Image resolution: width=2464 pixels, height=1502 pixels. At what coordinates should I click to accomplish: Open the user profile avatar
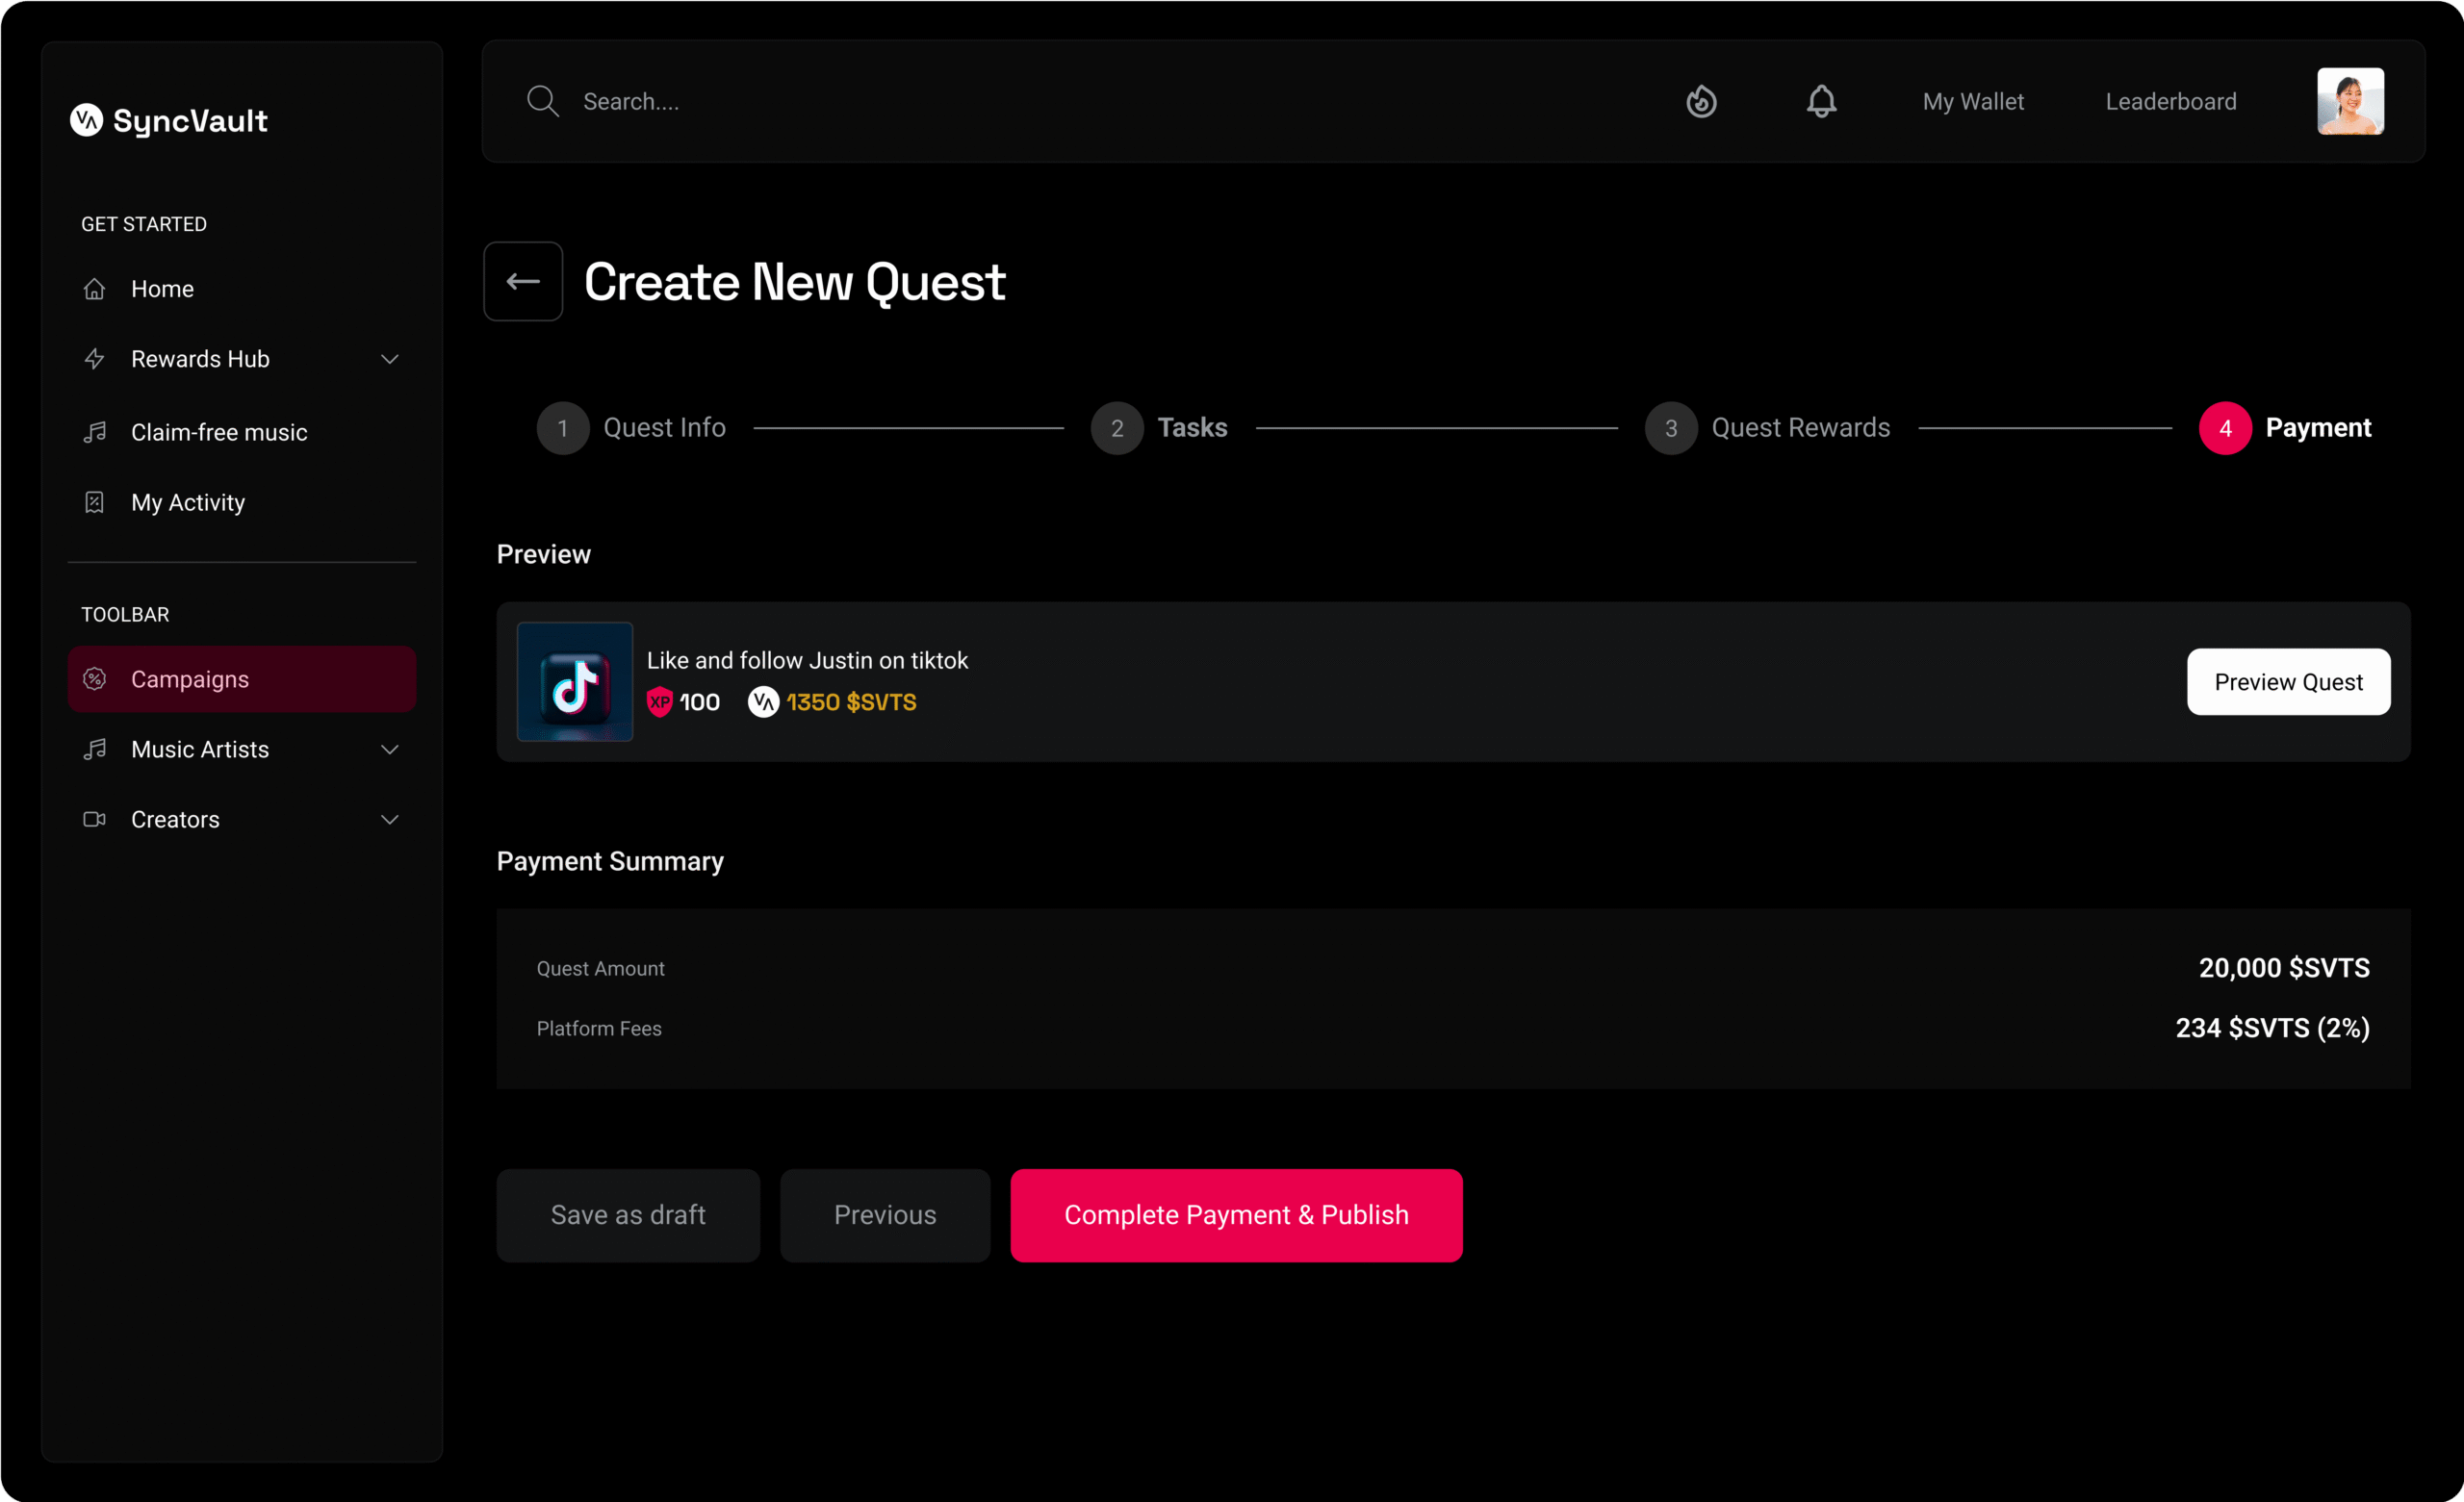(x=2350, y=101)
